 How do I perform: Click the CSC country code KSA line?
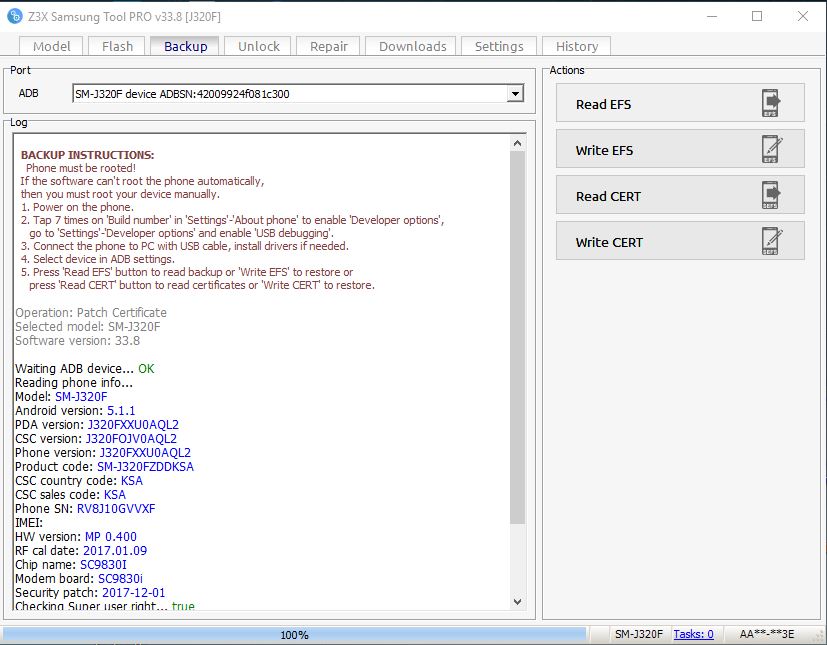[79, 480]
